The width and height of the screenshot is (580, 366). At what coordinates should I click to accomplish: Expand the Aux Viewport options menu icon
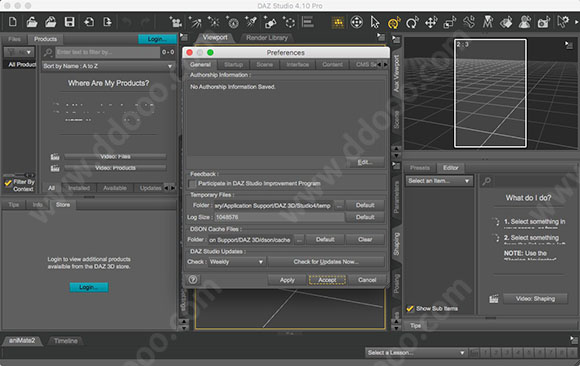(x=569, y=45)
